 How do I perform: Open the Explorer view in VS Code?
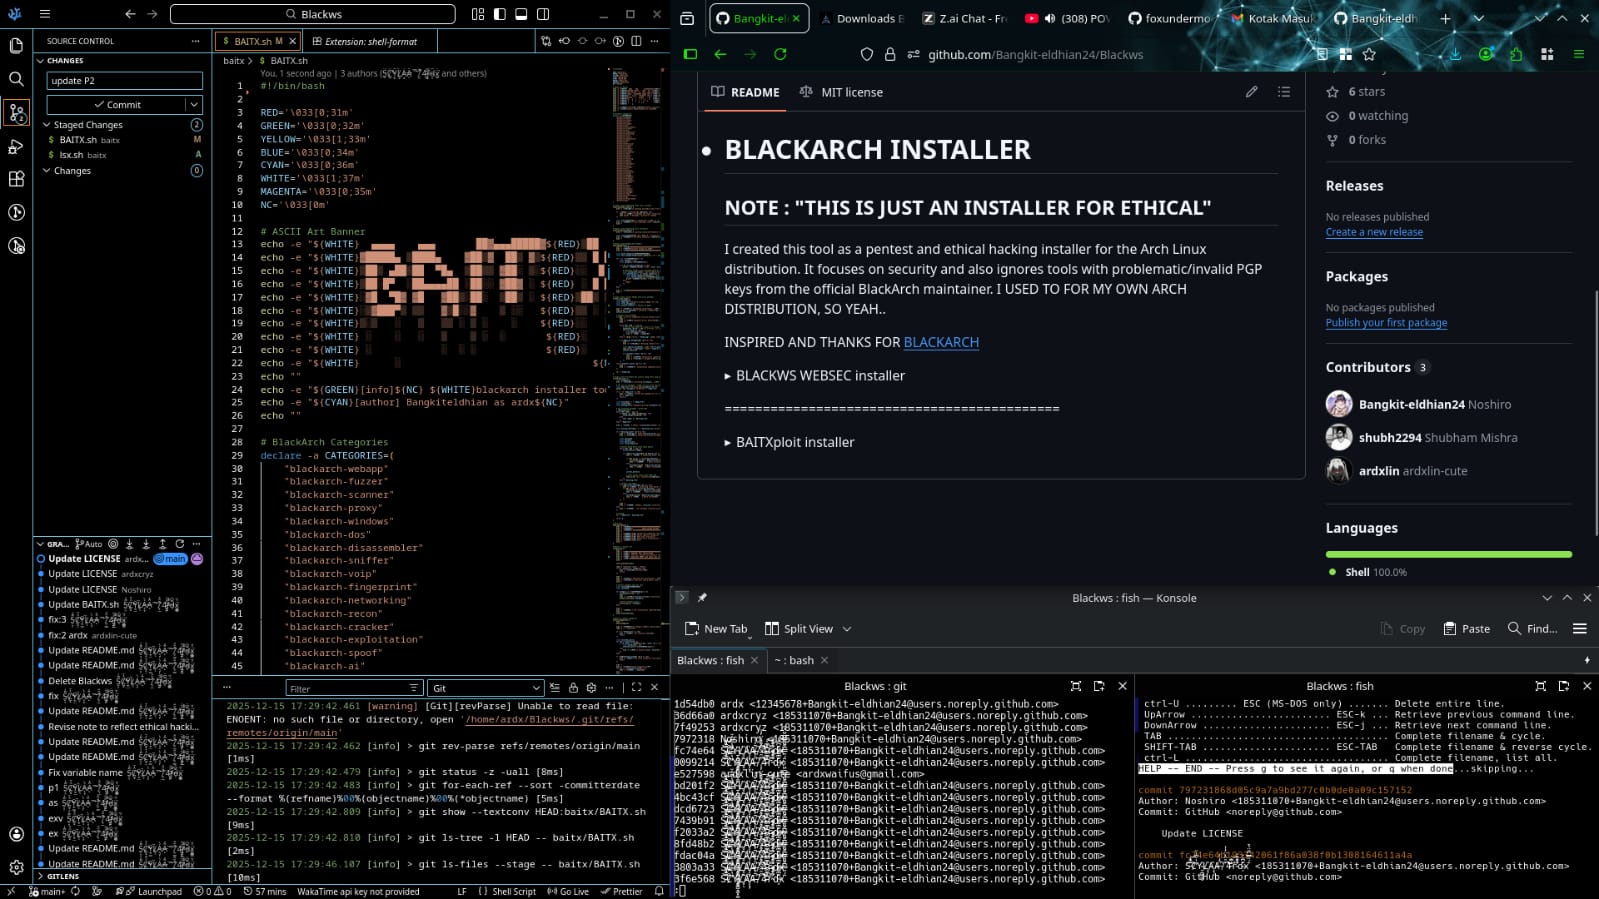coord(16,46)
